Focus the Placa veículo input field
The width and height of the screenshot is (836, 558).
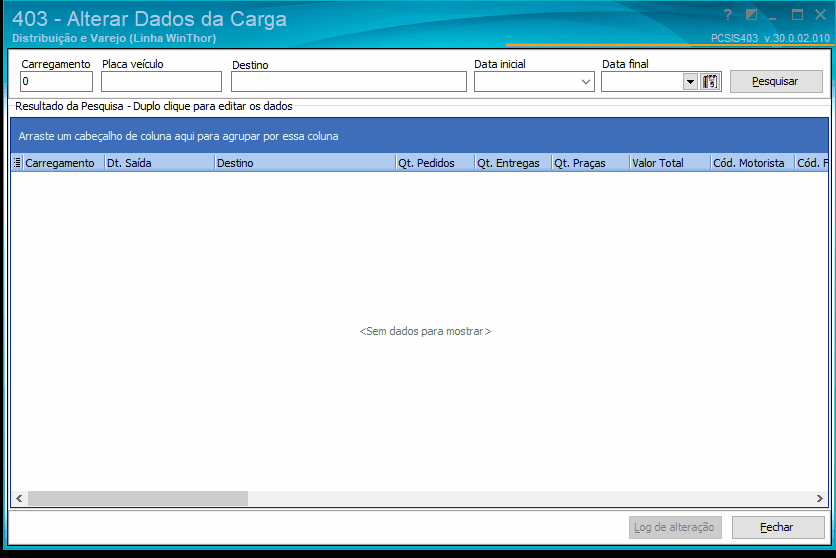tap(162, 82)
